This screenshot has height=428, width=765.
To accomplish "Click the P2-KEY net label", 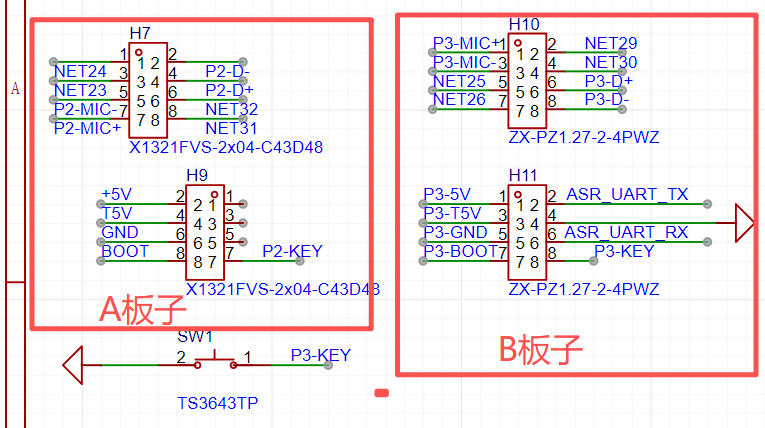I will [292, 251].
